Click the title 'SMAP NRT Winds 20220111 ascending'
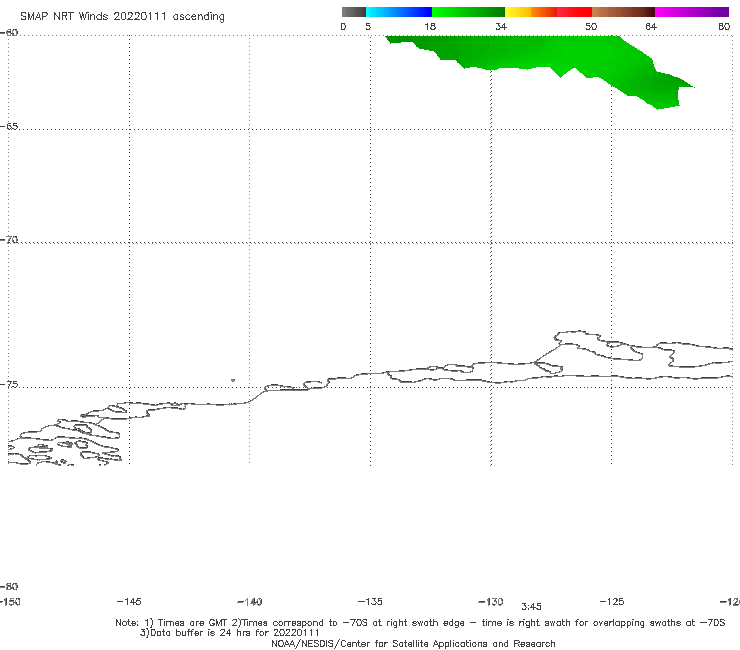Screen dimensions: 740x650 [122, 17]
